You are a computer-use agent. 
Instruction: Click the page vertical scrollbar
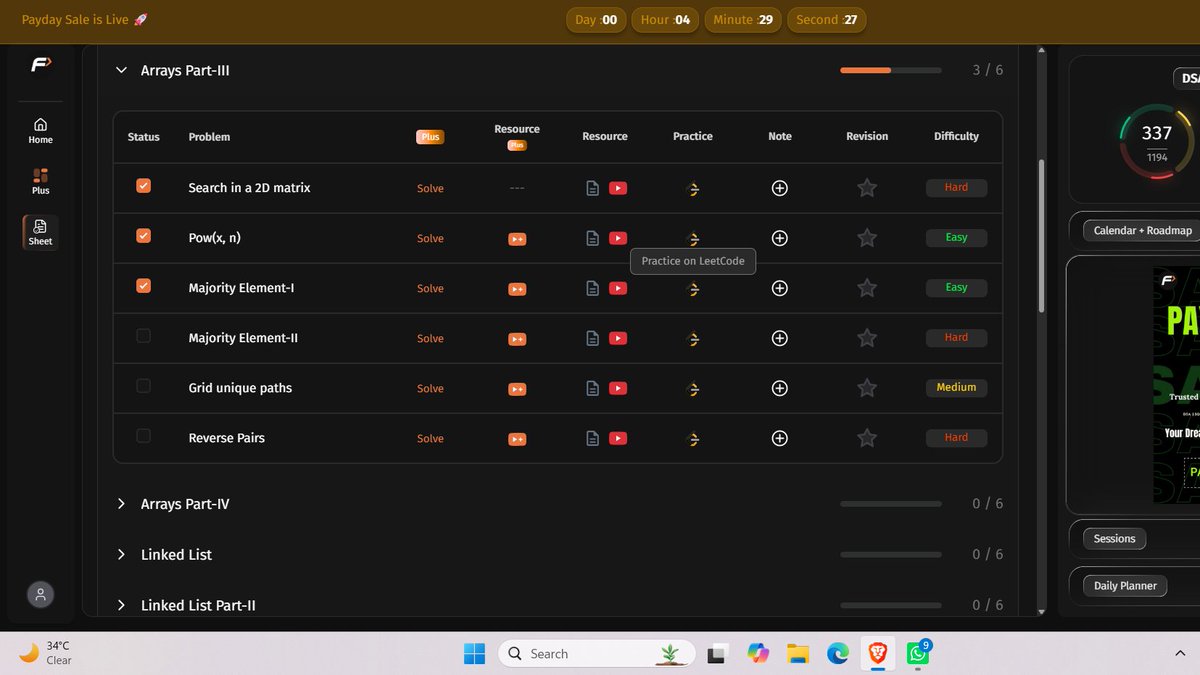coord(1041,235)
